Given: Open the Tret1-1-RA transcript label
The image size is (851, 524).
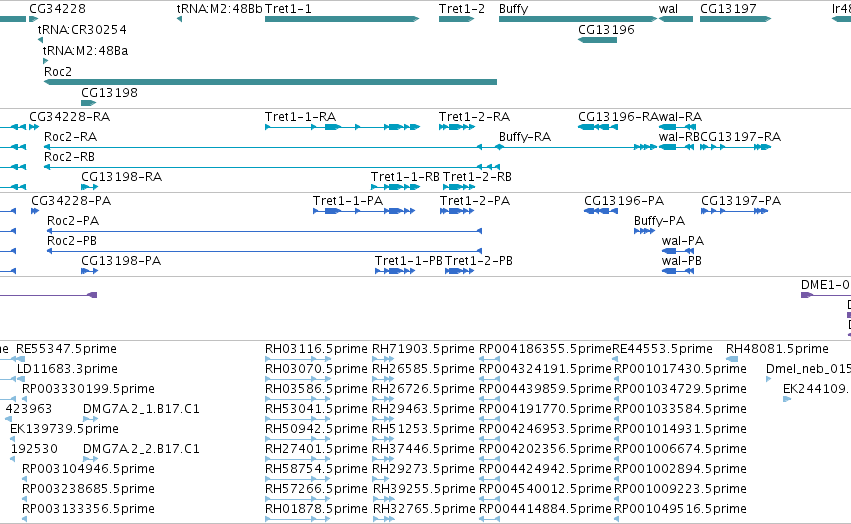Looking at the screenshot, I should click(x=300, y=117).
